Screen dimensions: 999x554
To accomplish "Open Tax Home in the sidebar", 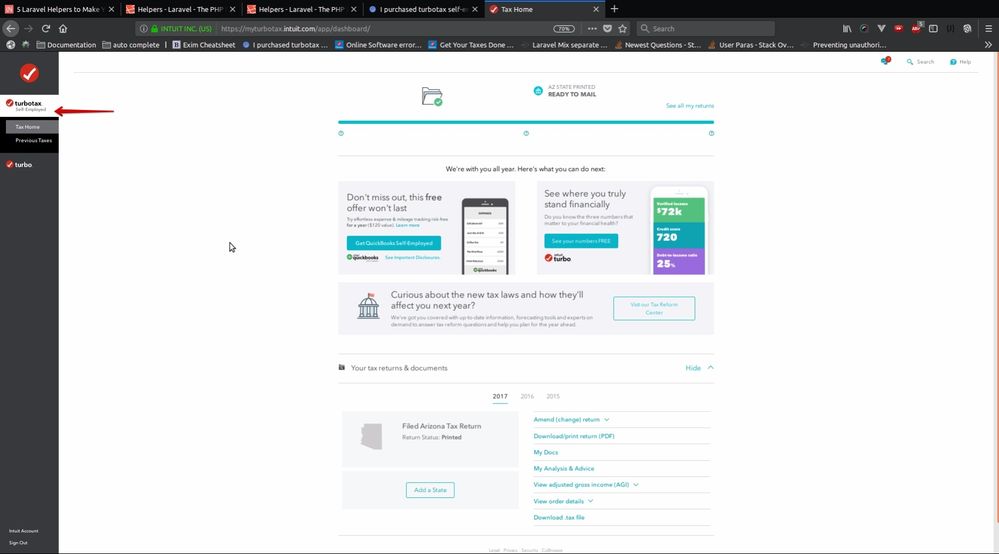I will click(x=32, y=127).
